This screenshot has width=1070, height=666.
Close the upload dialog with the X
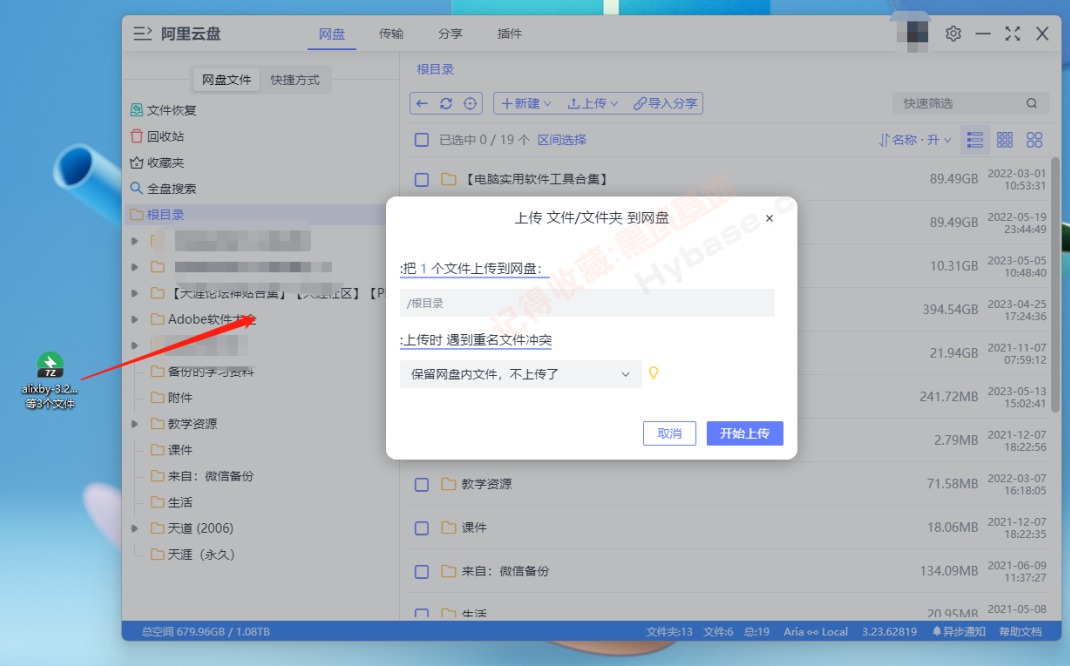coord(769,218)
